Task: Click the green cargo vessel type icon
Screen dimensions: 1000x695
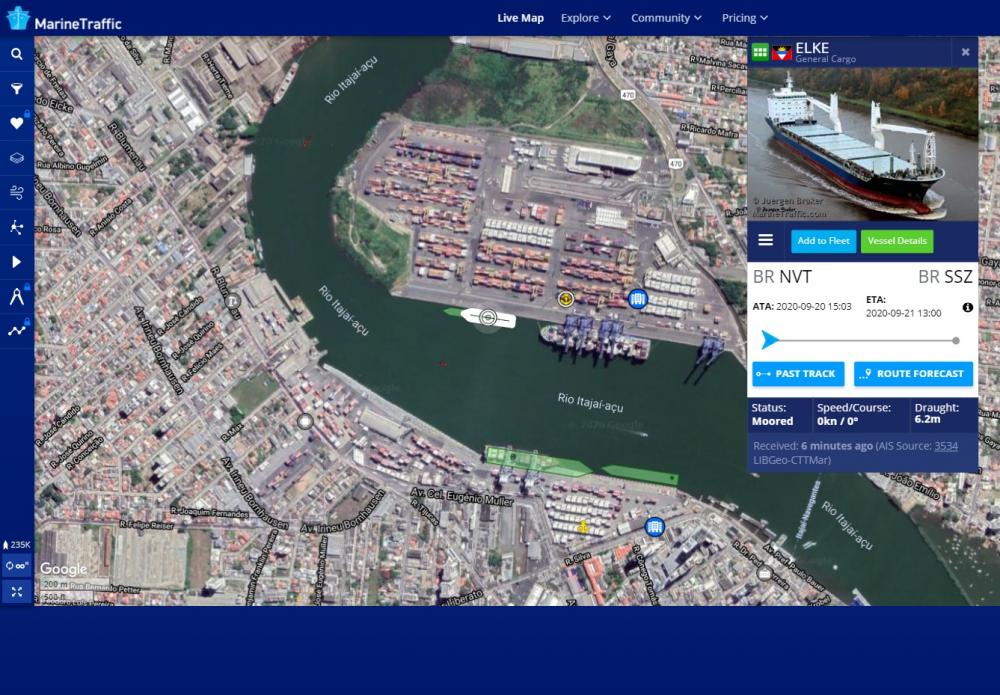Action: pyautogui.click(x=760, y=52)
